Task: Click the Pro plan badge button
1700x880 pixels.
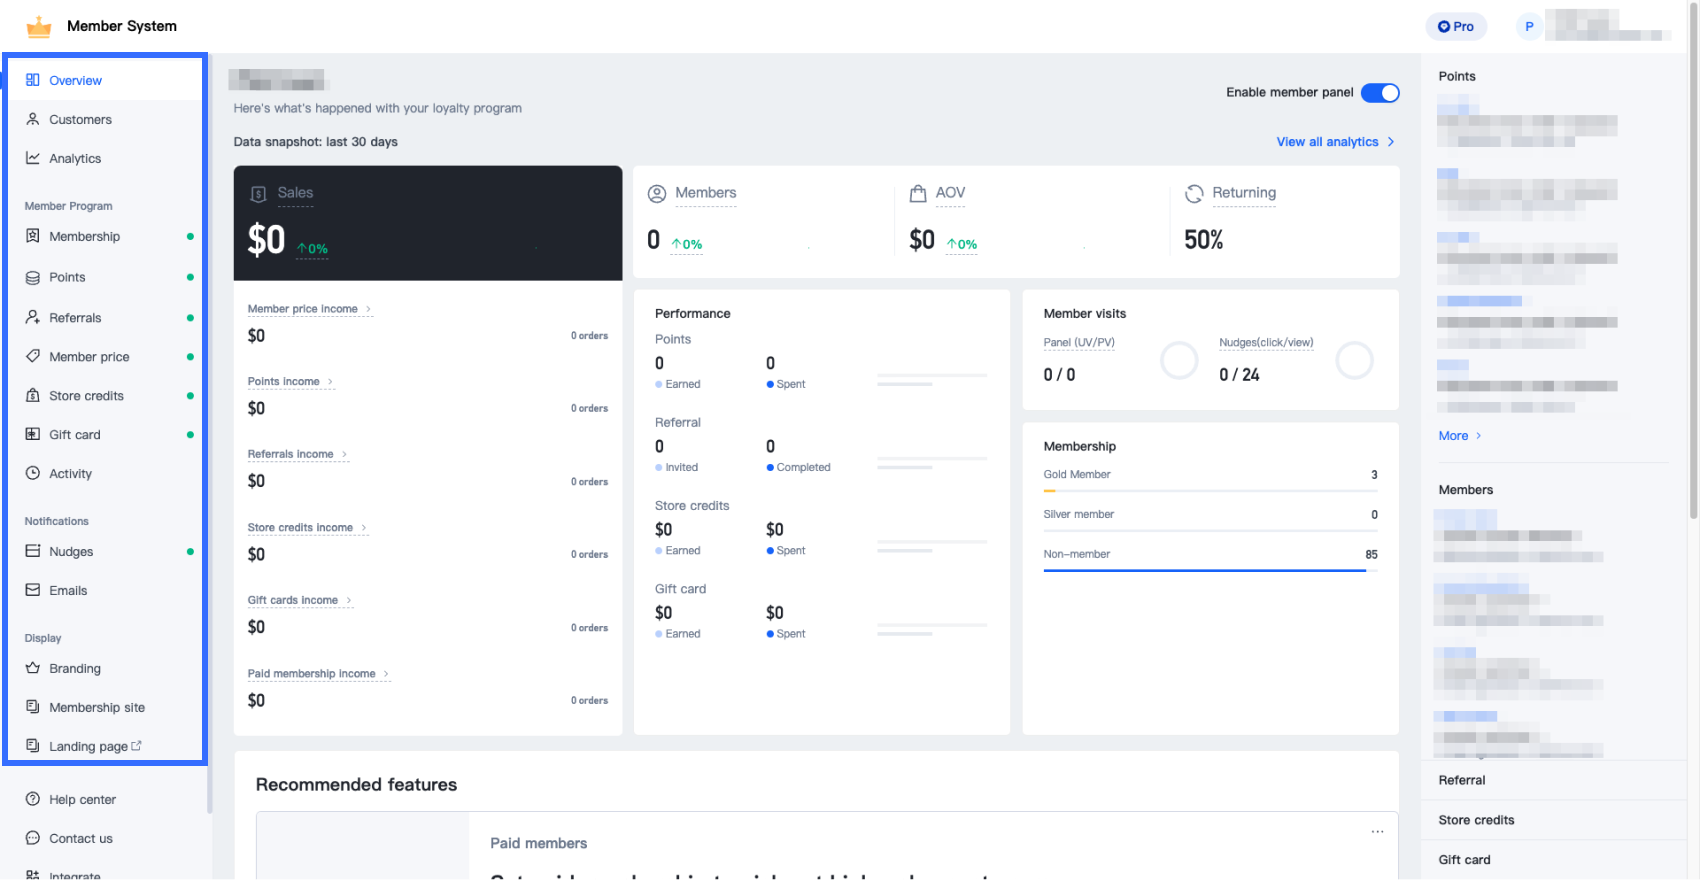Action: [x=1456, y=27]
